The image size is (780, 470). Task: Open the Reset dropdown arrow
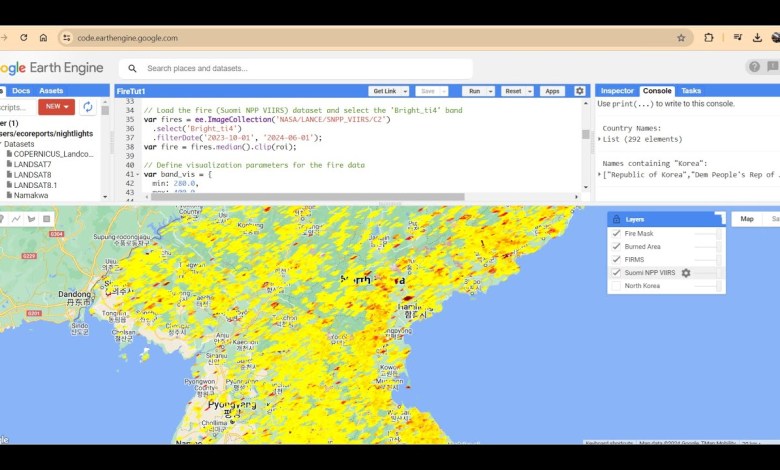(530, 91)
